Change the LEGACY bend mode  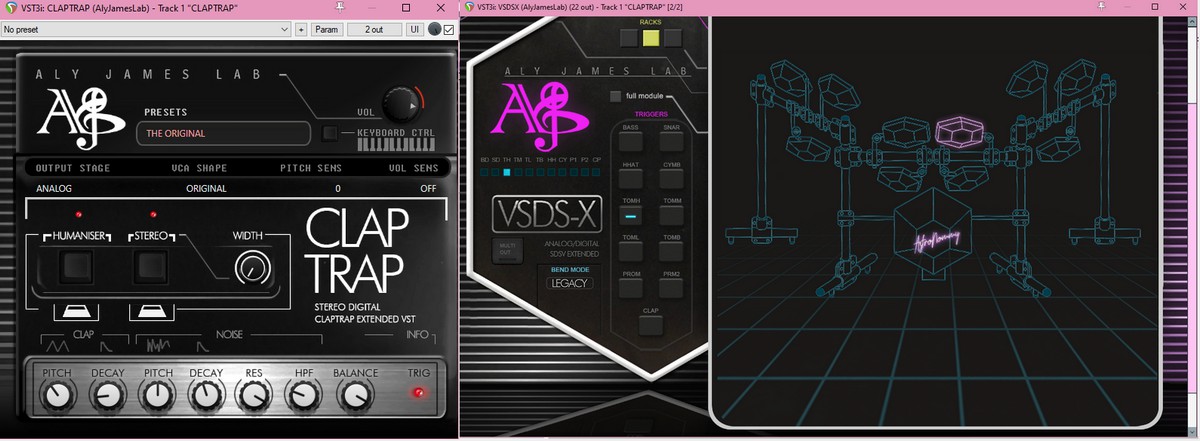coord(568,283)
